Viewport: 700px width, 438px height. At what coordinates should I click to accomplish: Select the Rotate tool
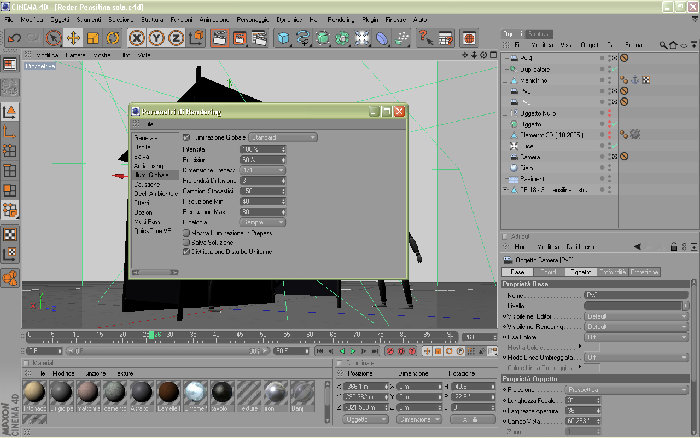tap(112, 38)
